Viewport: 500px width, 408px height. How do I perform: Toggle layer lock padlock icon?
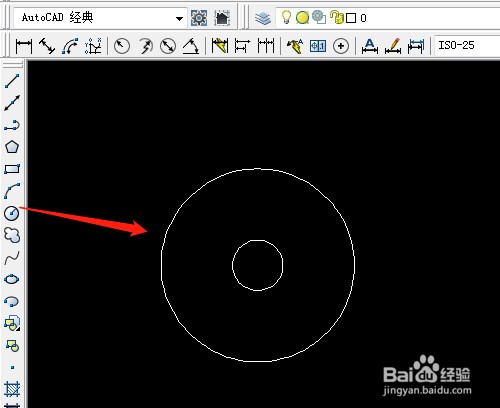coord(336,17)
